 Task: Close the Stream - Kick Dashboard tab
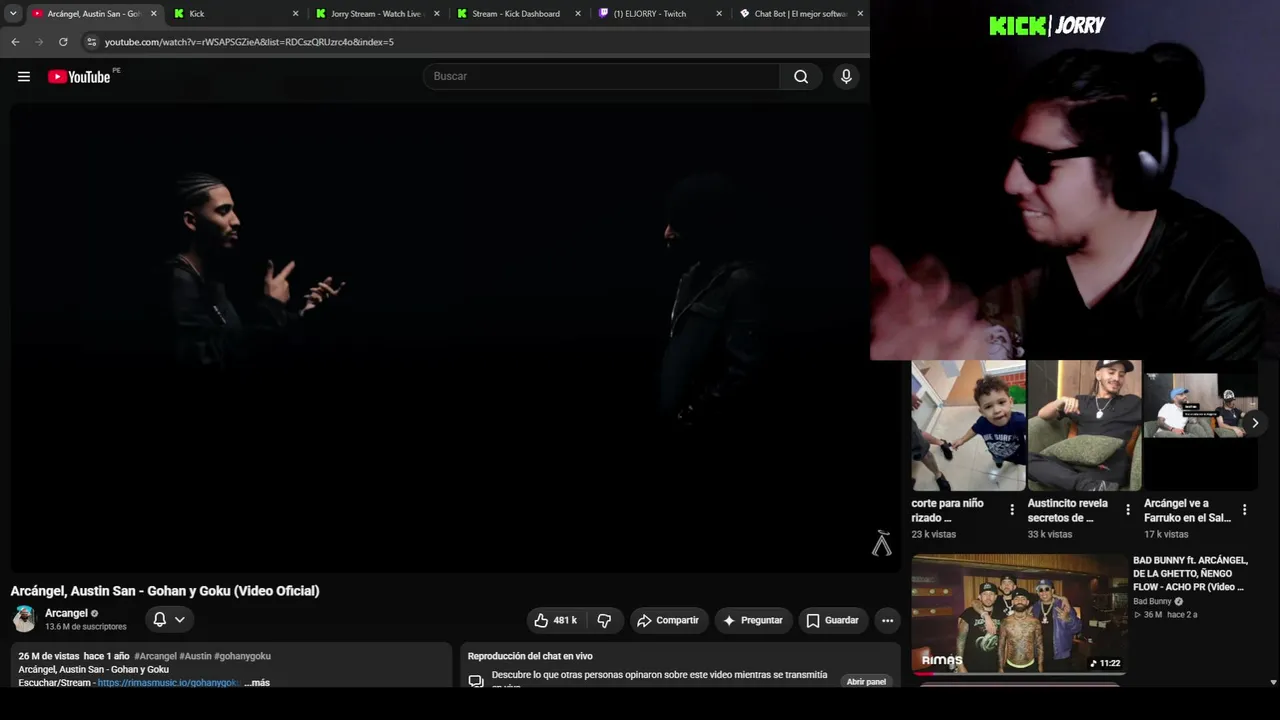tap(577, 14)
